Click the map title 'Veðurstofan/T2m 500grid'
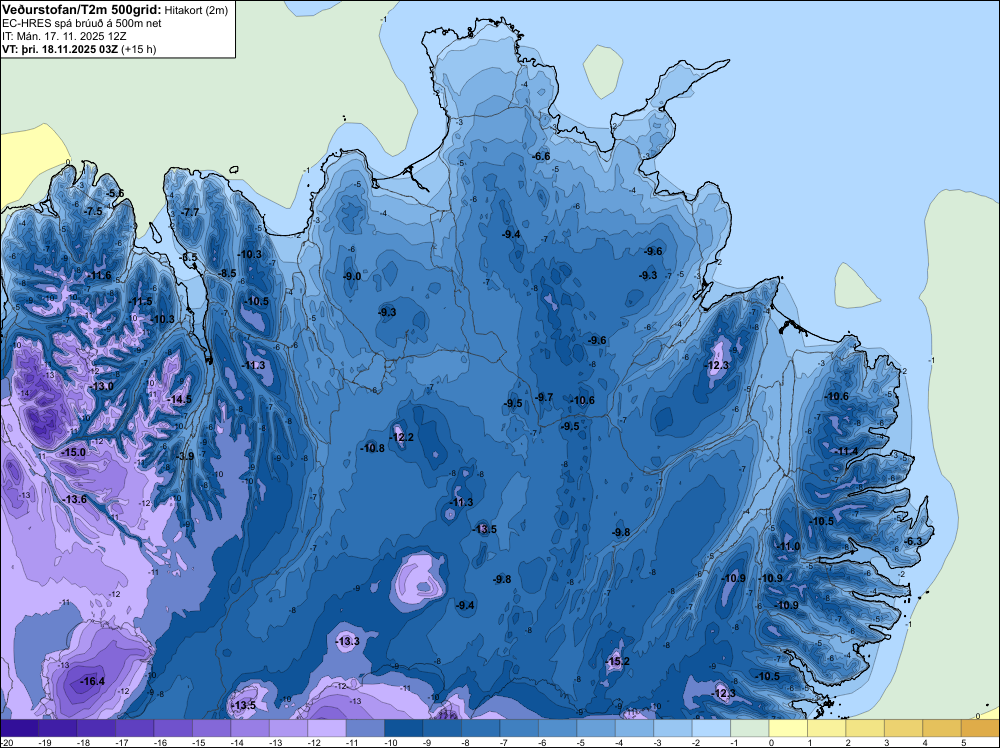 click(82, 10)
